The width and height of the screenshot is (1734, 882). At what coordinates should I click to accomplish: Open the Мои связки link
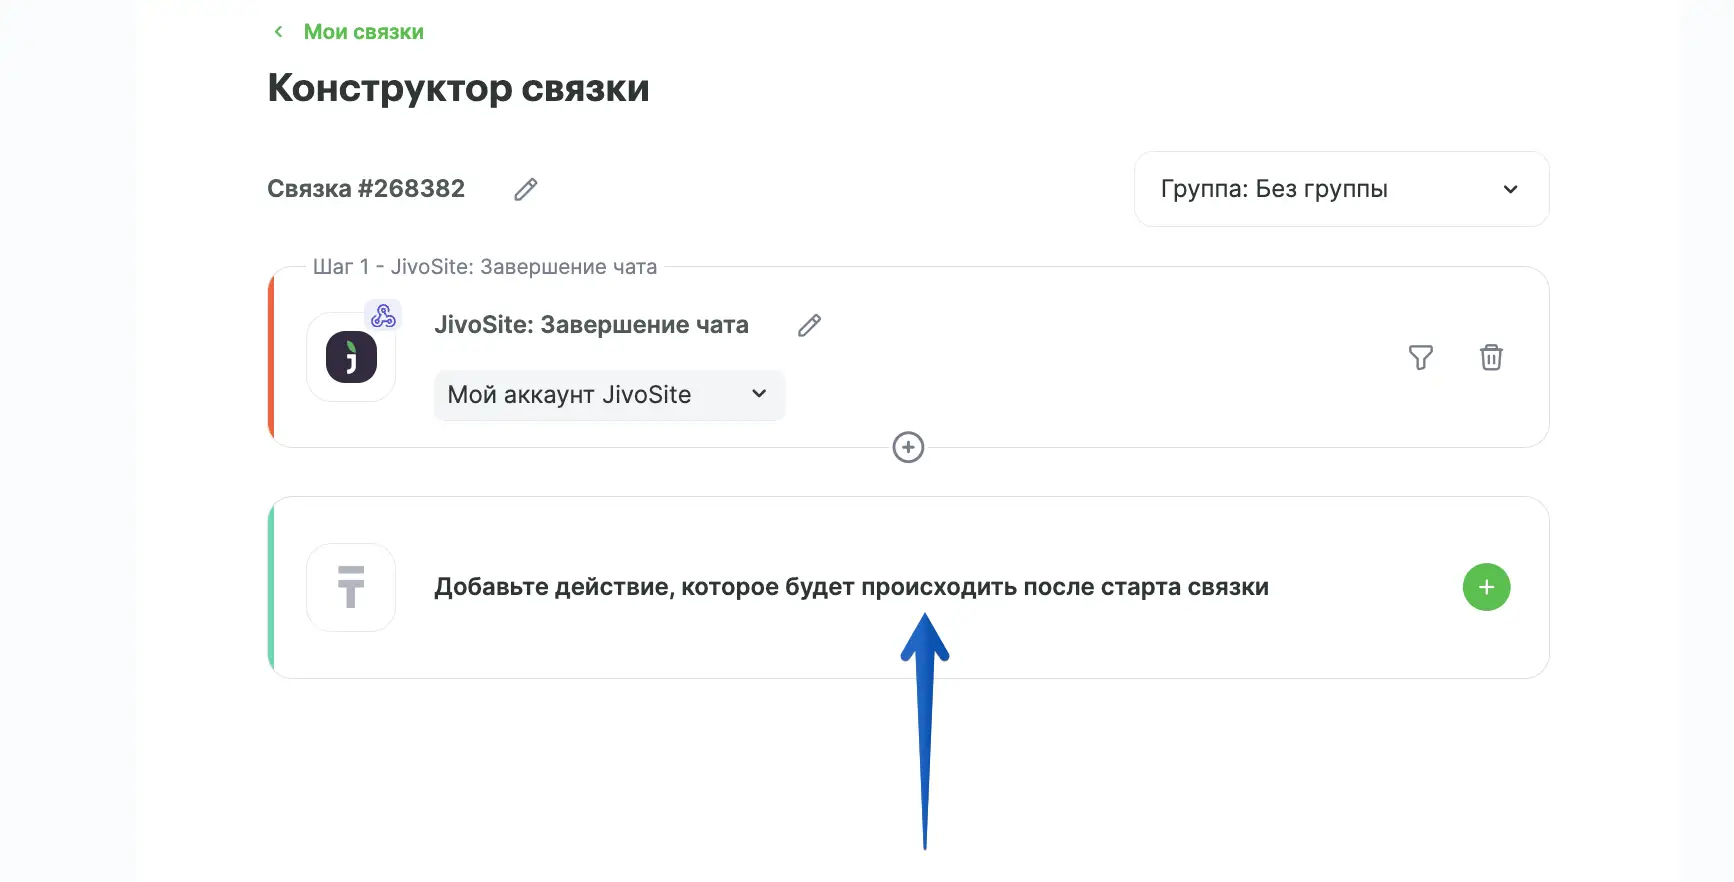[x=363, y=32]
